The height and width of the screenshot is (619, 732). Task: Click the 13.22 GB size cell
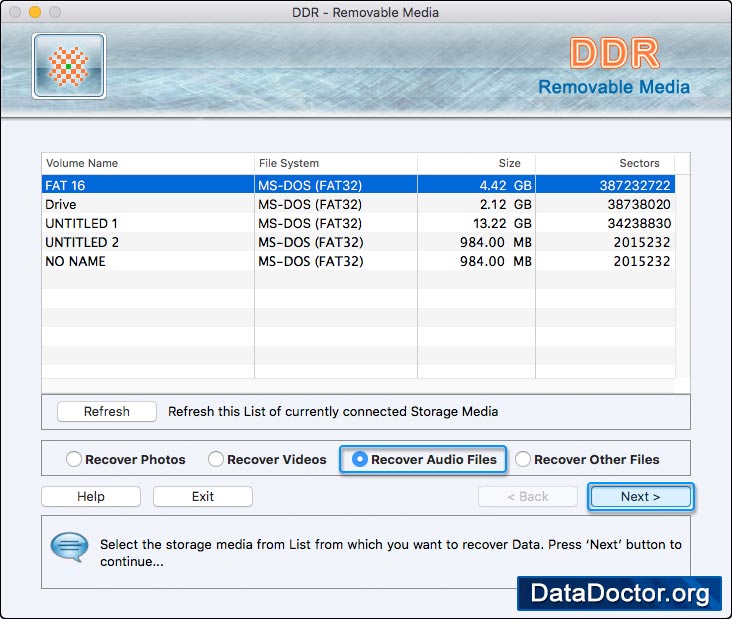tap(476, 223)
